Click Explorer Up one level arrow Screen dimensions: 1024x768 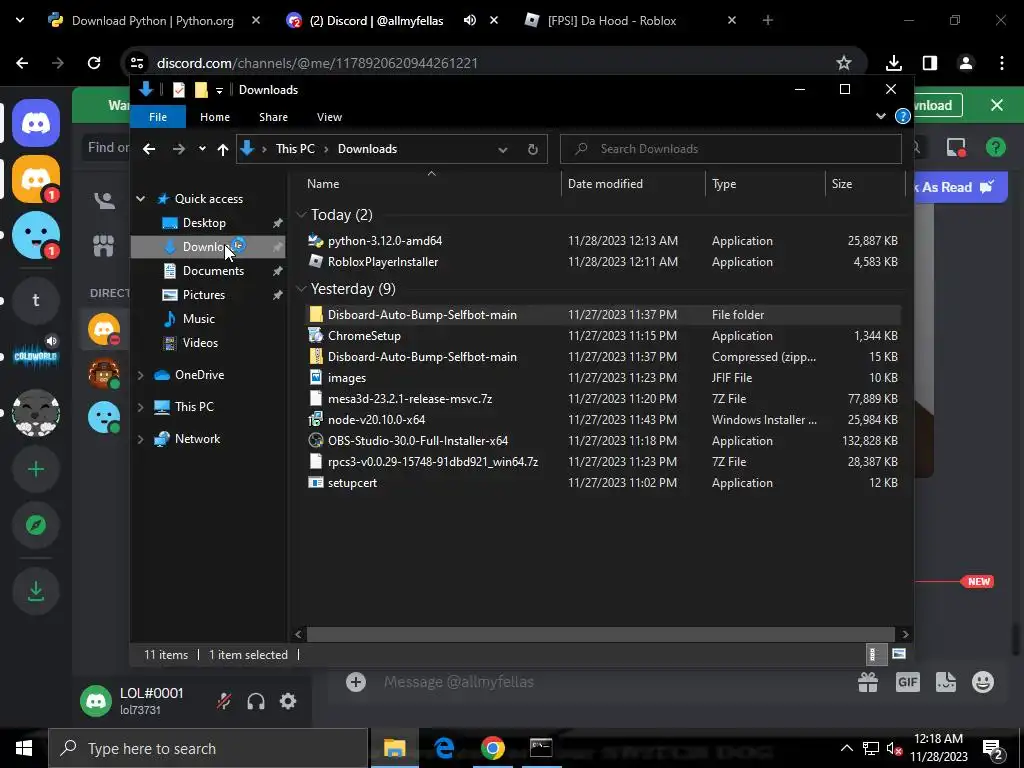pos(223,149)
